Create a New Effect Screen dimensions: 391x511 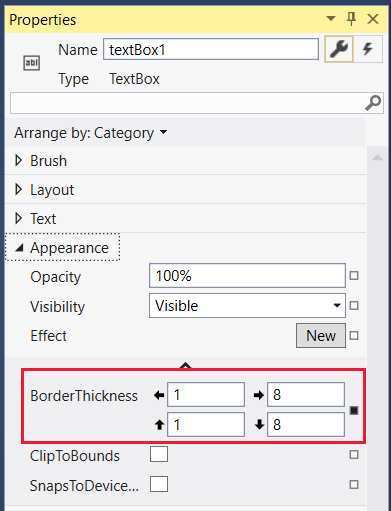click(321, 335)
